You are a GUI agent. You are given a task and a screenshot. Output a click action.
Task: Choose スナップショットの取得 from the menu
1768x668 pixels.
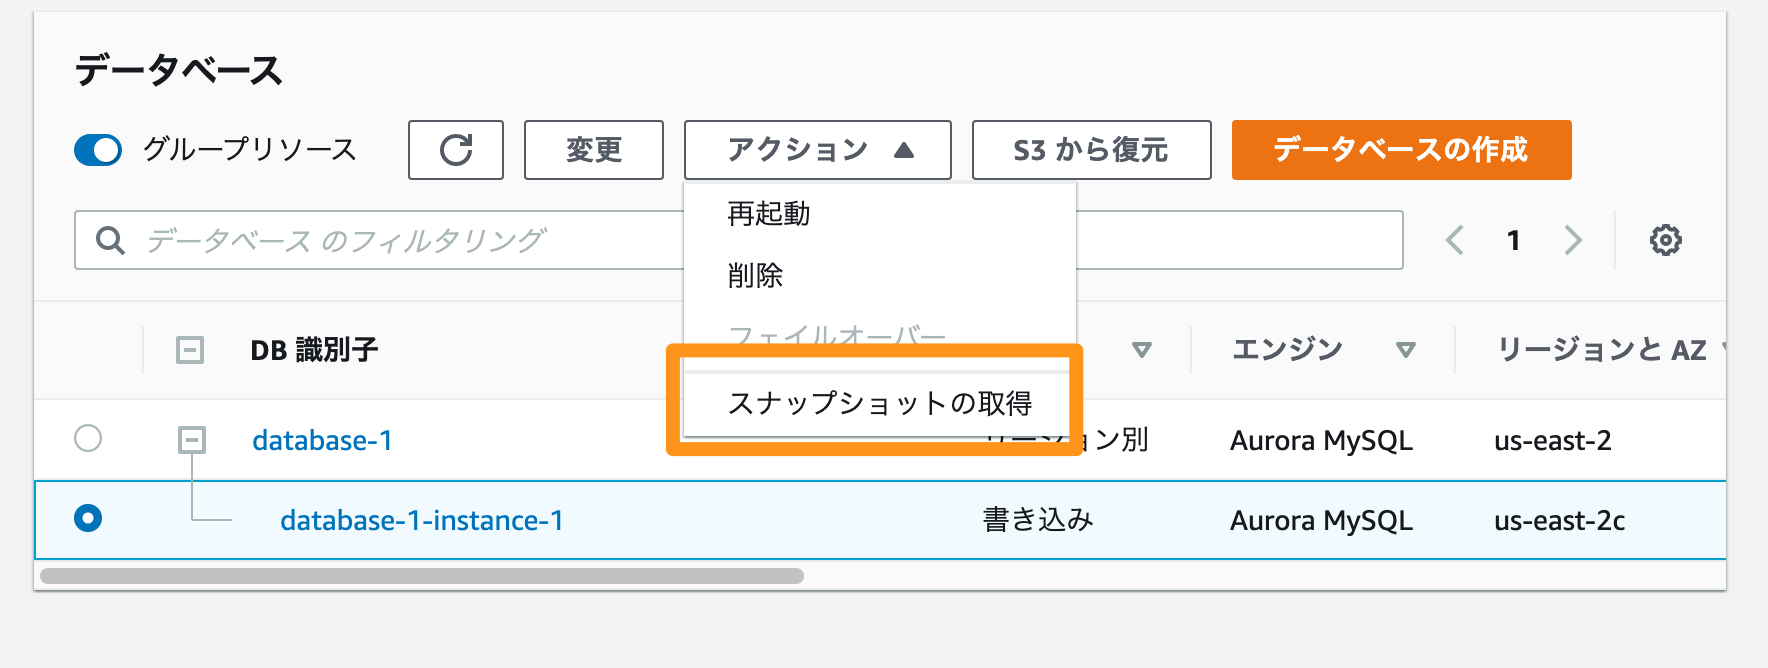pos(879,403)
